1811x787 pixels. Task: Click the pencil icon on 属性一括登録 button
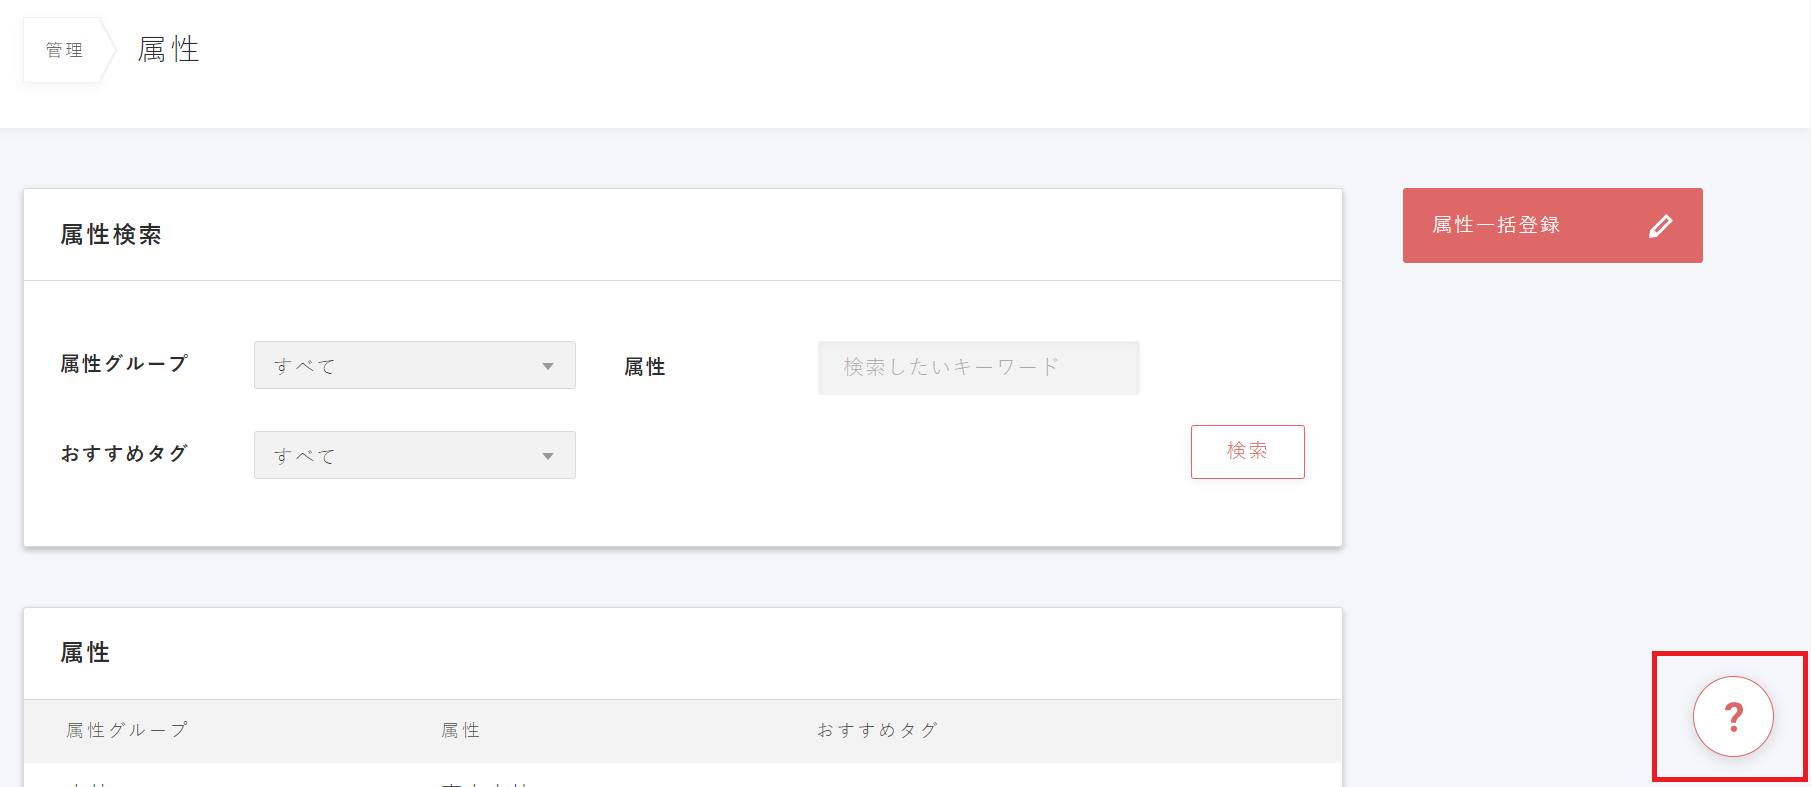click(1660, 225)
